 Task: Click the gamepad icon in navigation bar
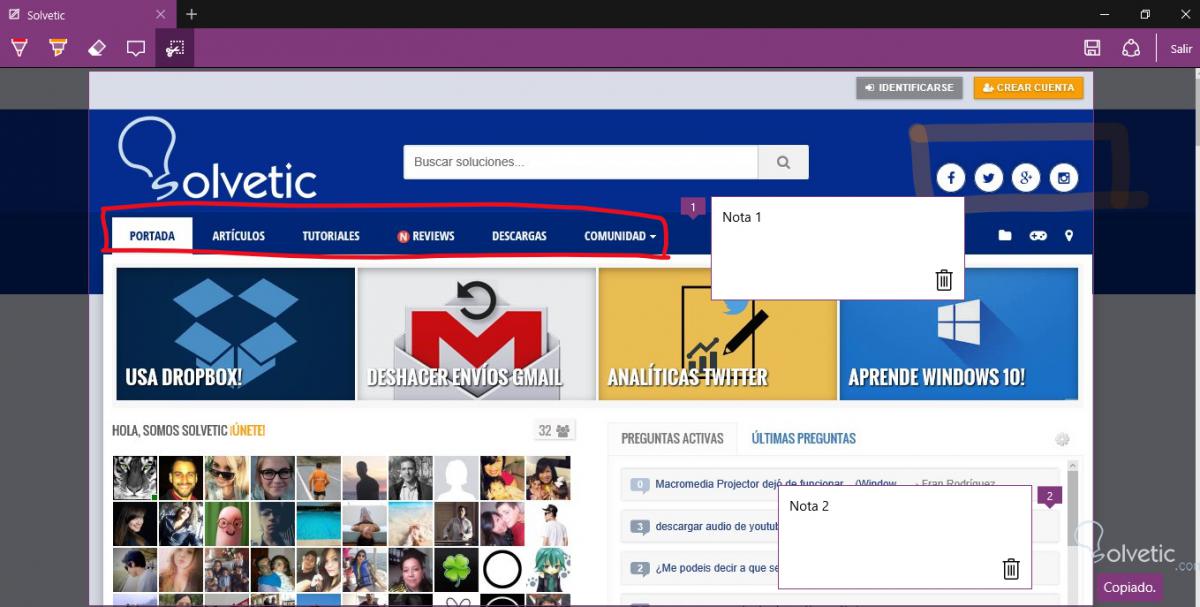pos(1039,236)
